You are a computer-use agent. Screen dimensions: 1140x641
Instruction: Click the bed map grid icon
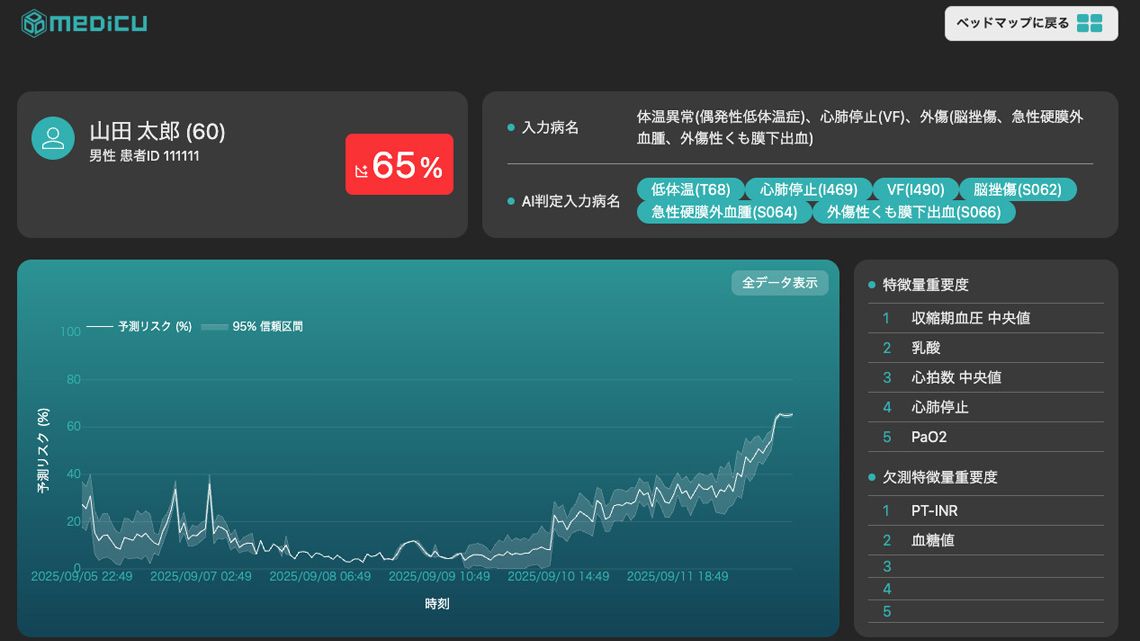tap(1089, 23)
